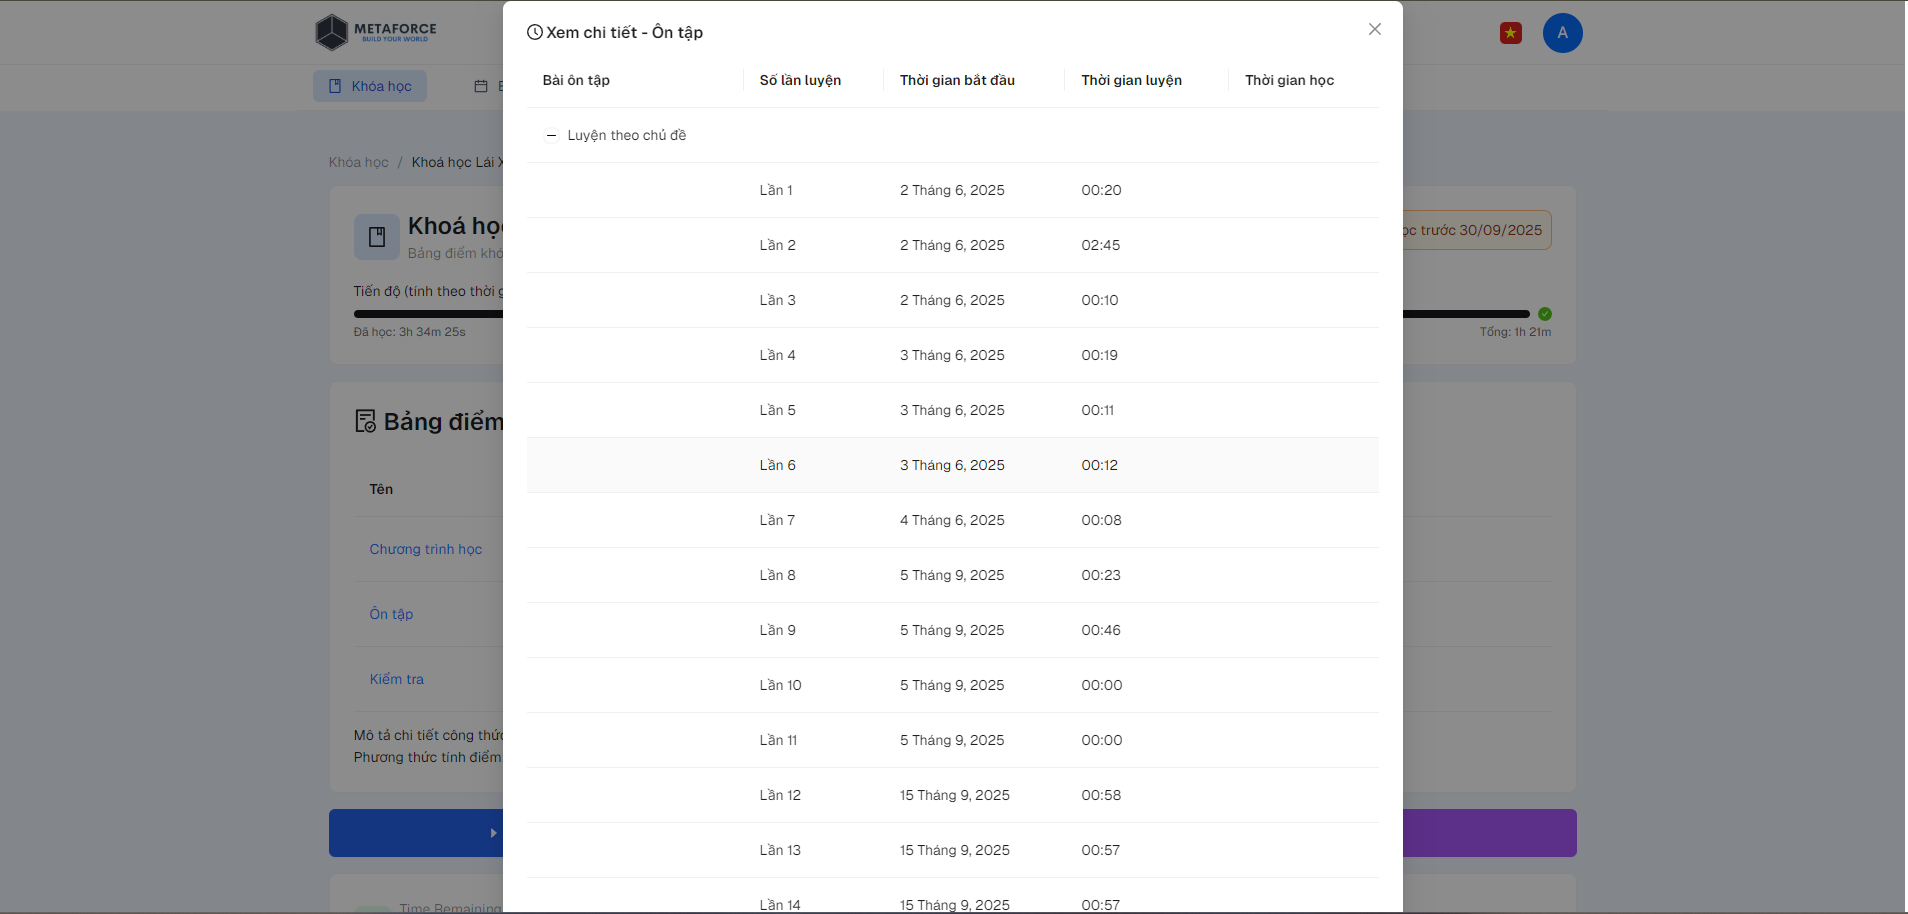Viewport: 1908px width, 914px height.
Task: Click the Khóa học breadcrumb link
Action: [x=358, y=162]
